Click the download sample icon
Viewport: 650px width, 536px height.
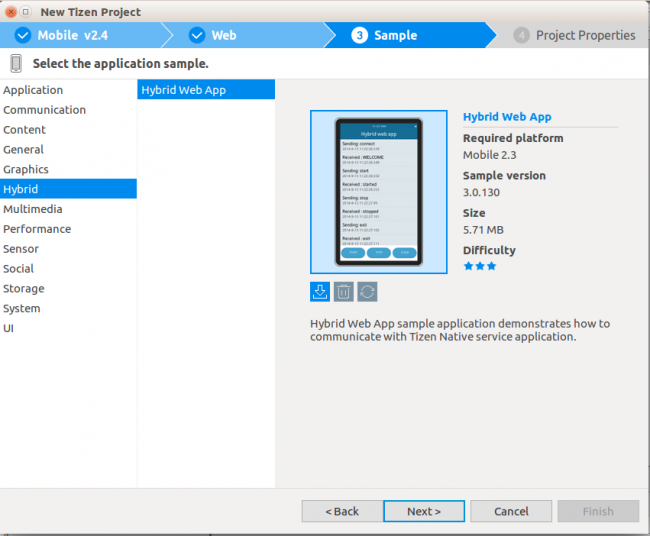pyautogui.click(x=320, y=292)
